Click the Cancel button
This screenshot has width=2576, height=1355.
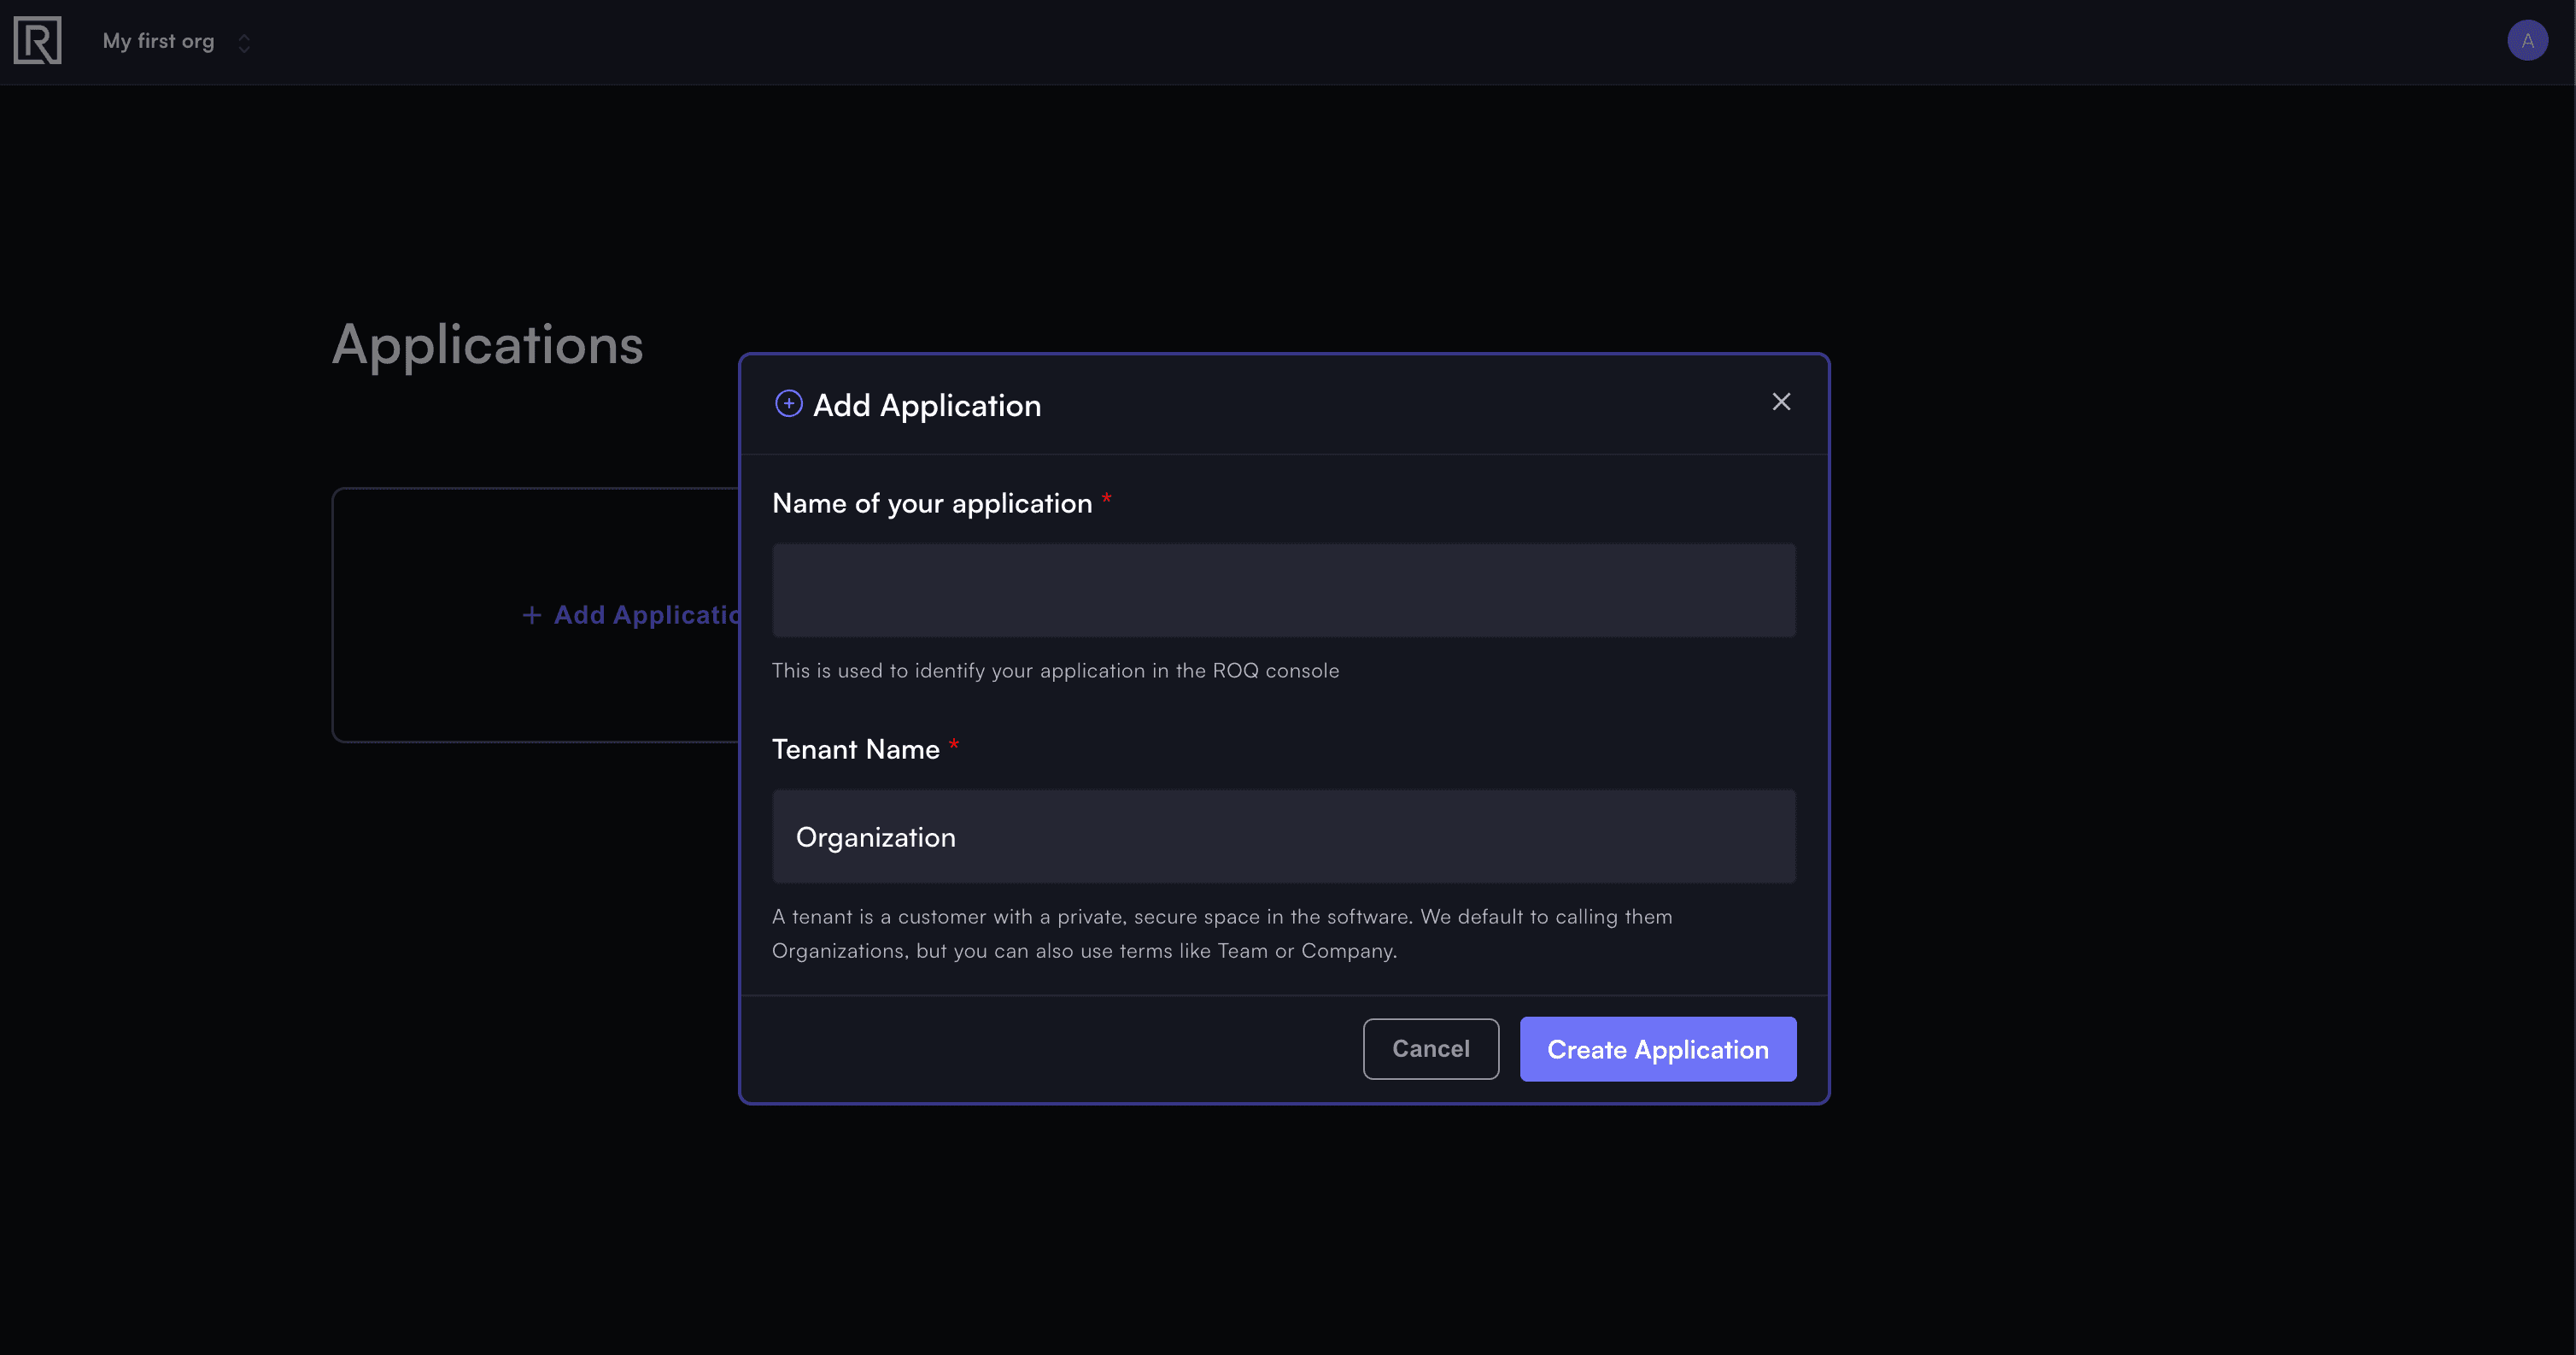click(1430, 1049)
